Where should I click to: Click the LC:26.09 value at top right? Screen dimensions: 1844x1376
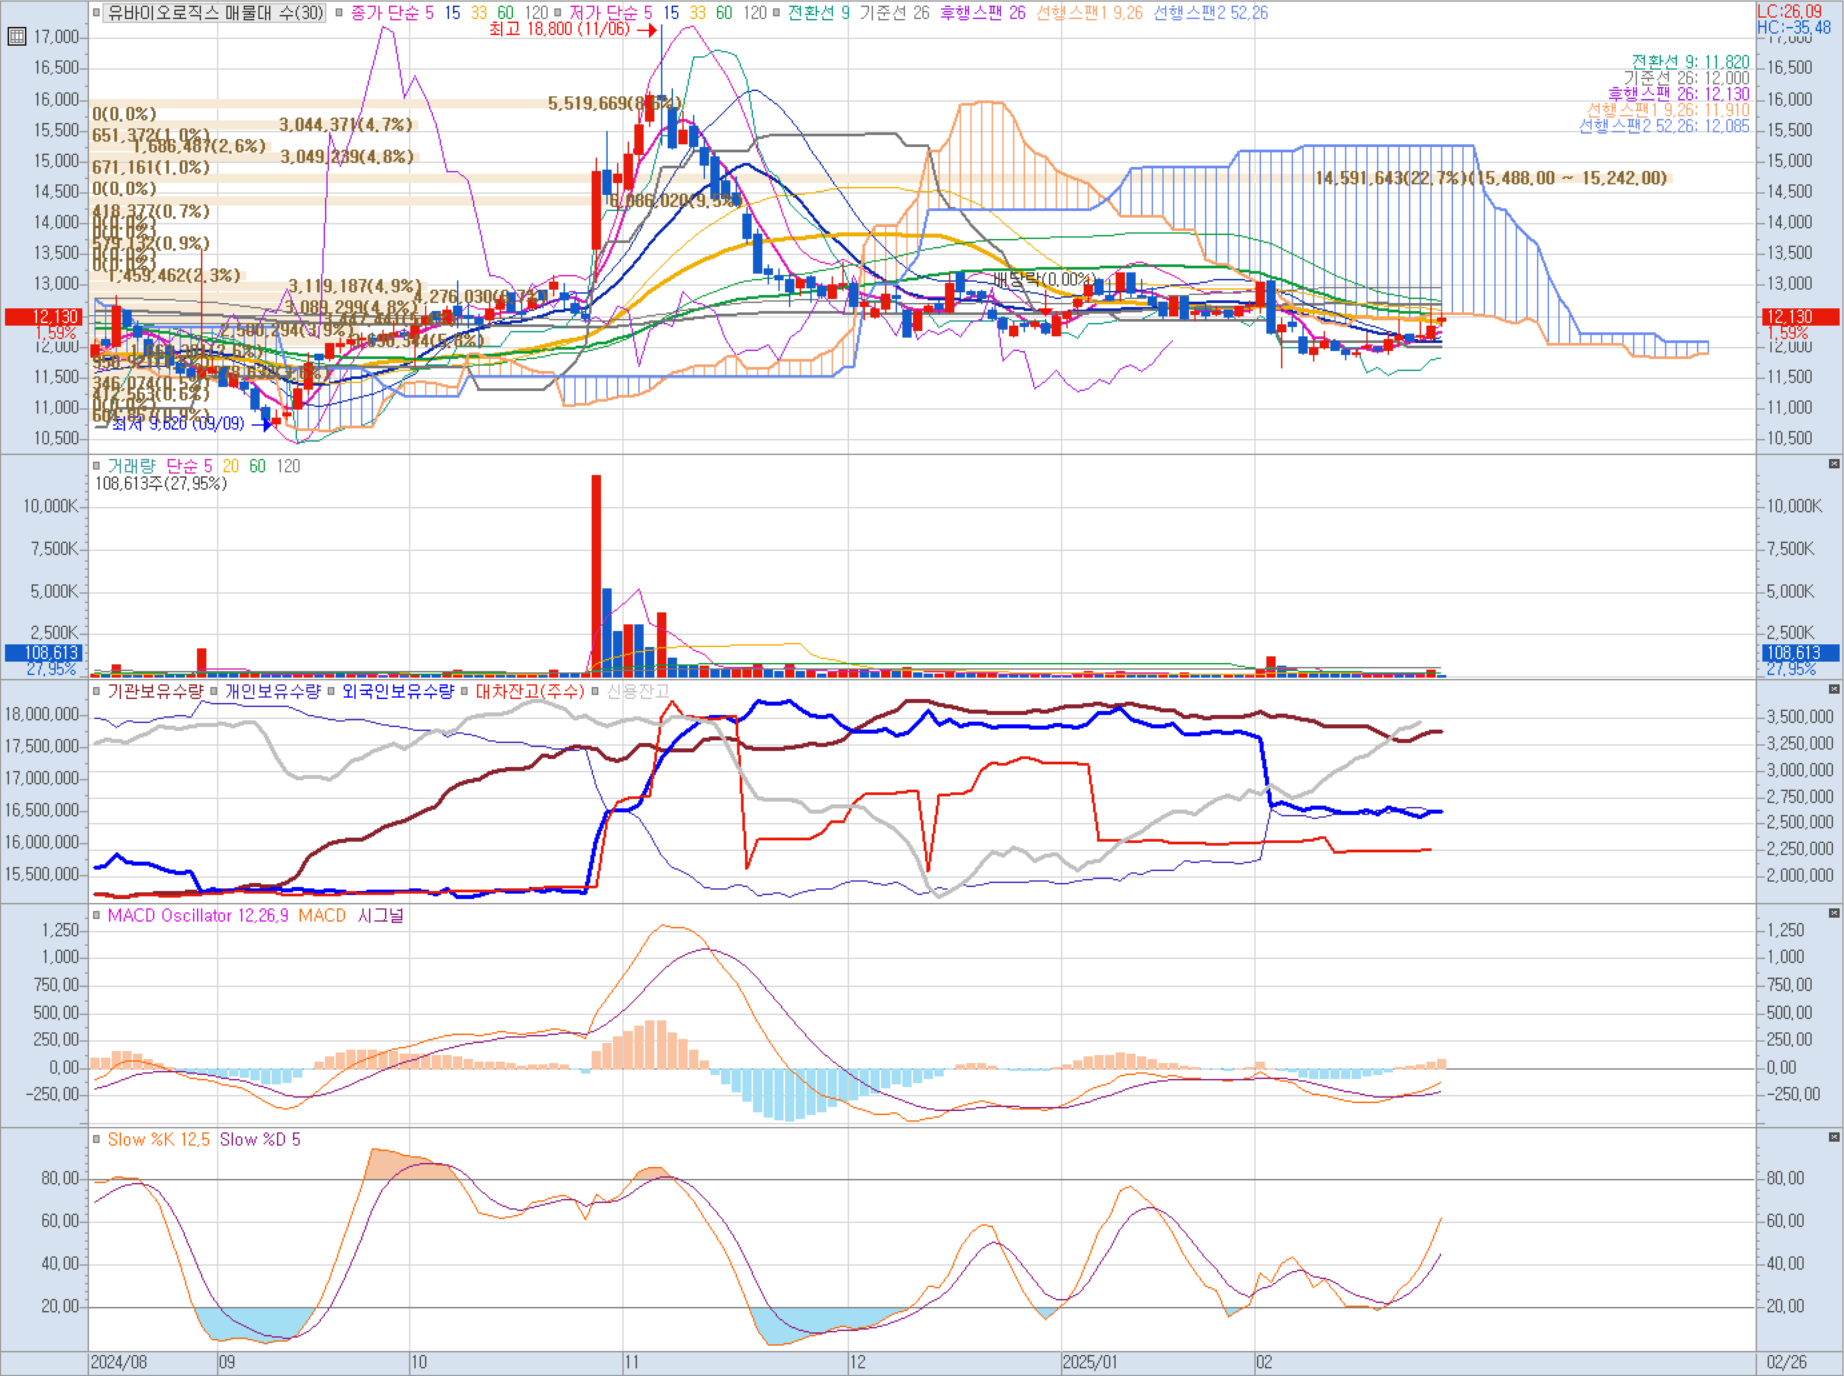1789,11
